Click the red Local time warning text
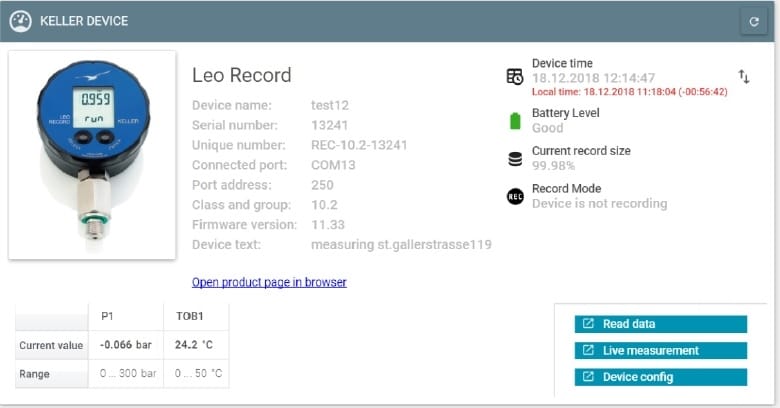 click(x=629, y=92)
